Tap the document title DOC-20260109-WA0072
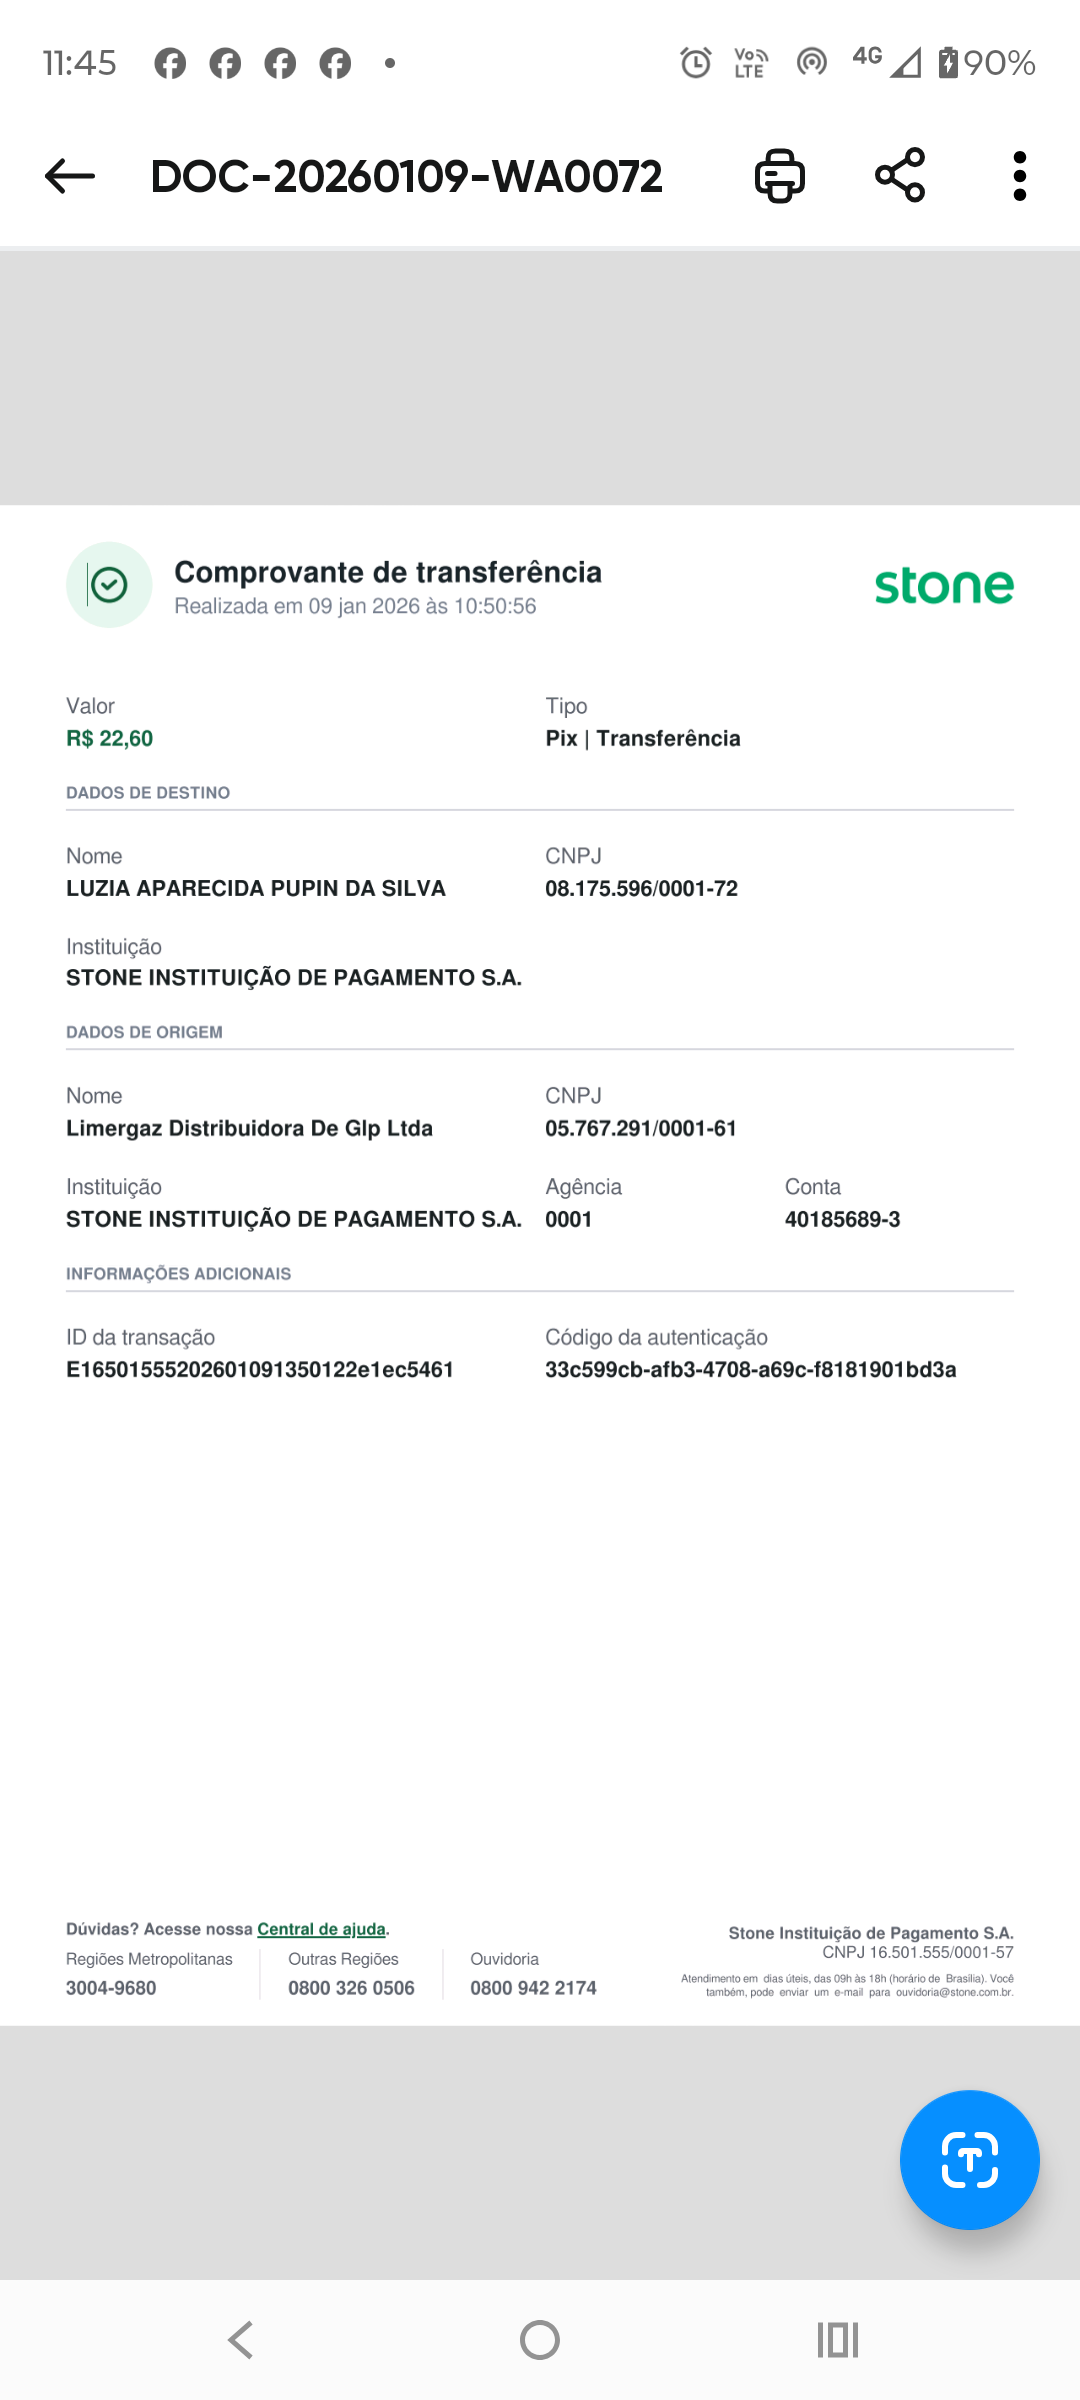 pos(406,176)
